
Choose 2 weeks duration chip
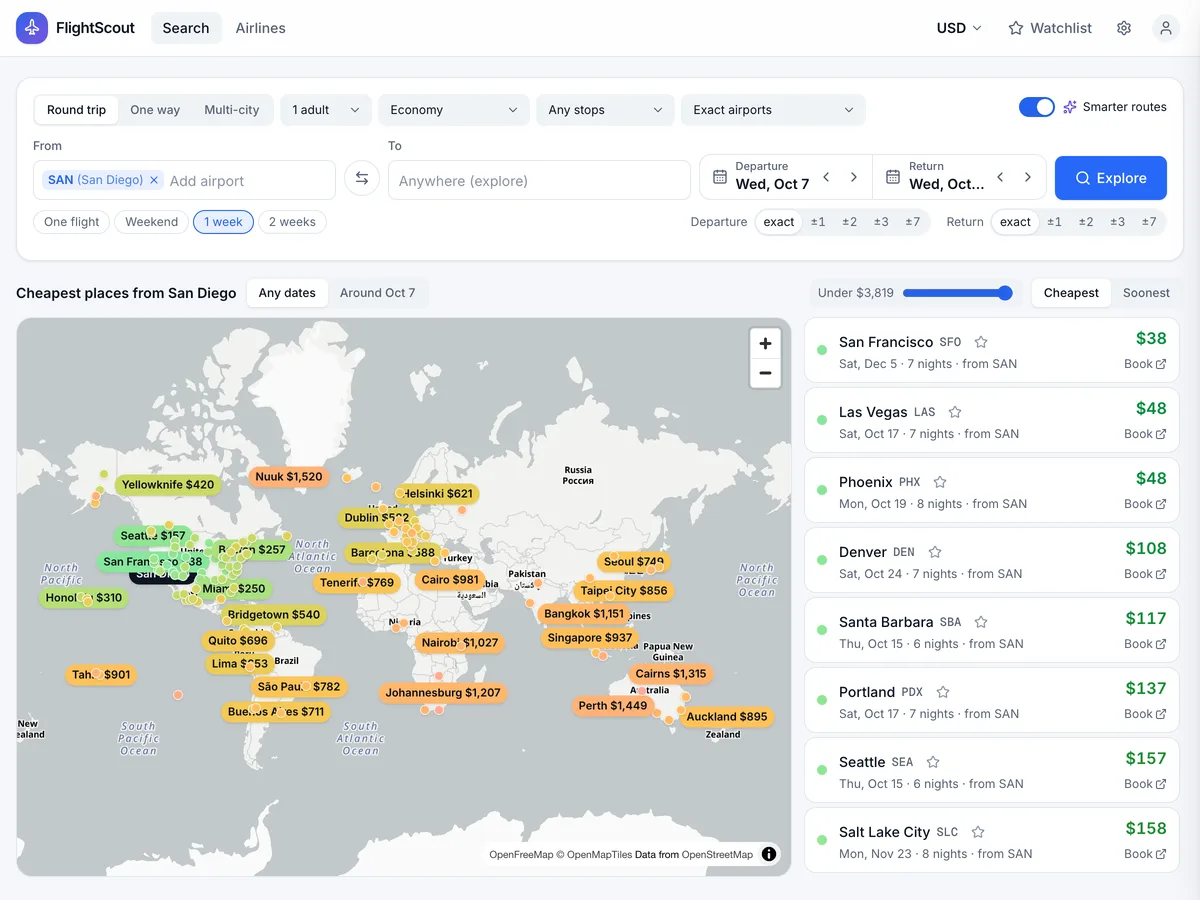click(292, 222)
